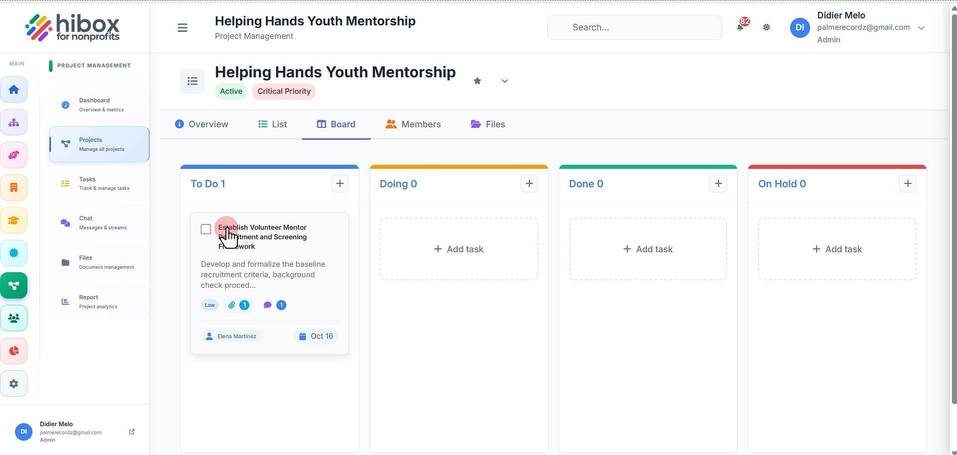Add a task in Doing column
The height and width of the screenshot is (455, 957).
click(x=459, y=249)
